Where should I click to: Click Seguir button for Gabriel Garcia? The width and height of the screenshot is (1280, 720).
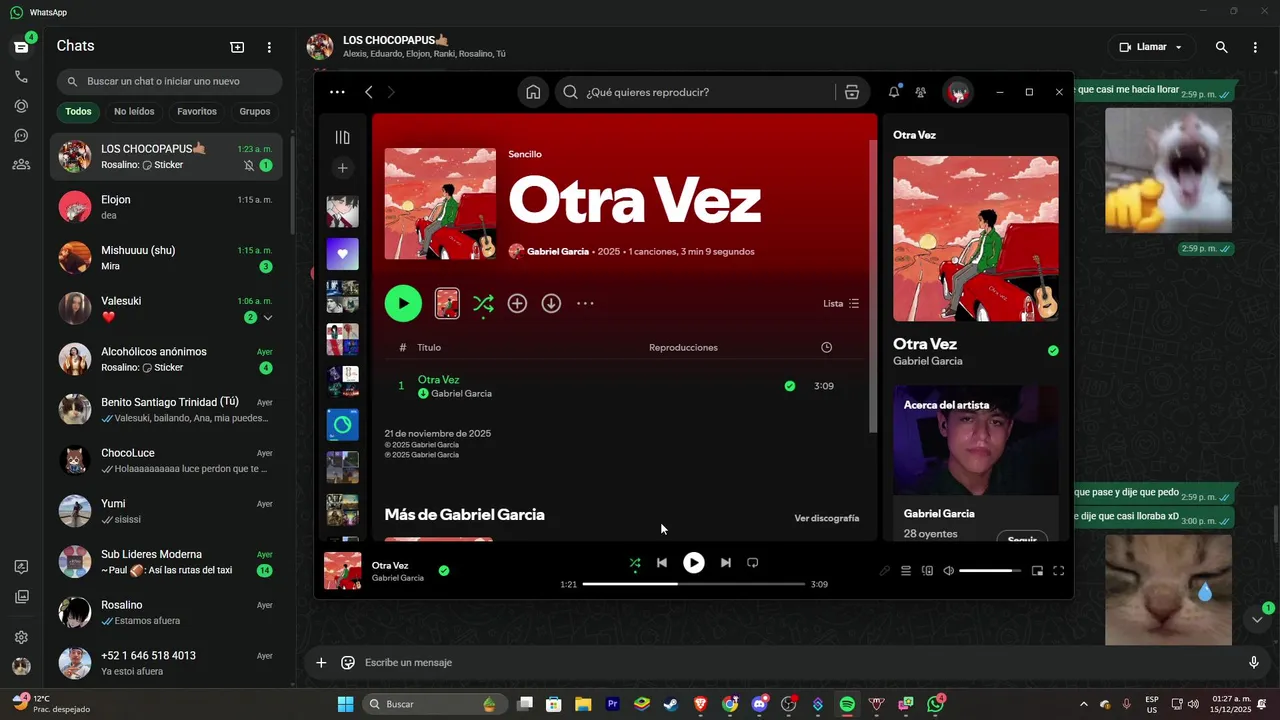tap(1022, 537)
